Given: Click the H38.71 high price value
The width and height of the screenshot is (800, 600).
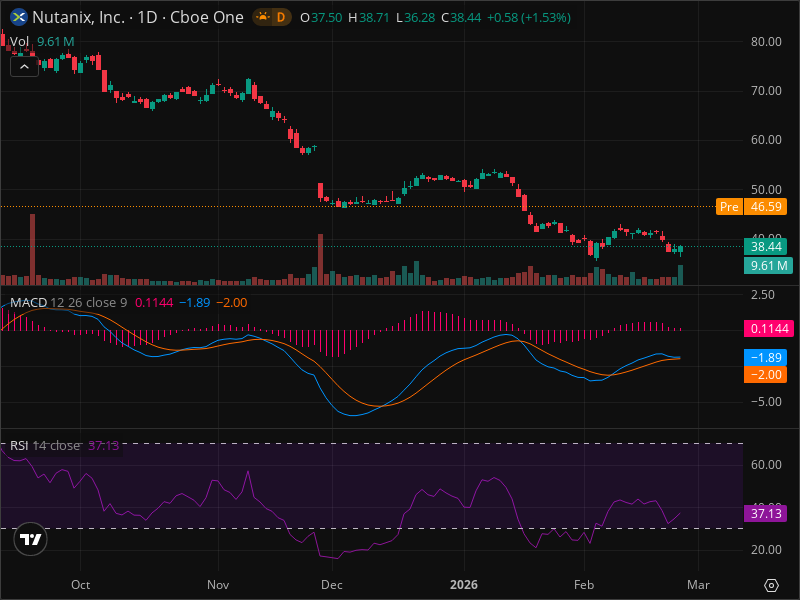Looking at the screenshot, I should 368,17.
